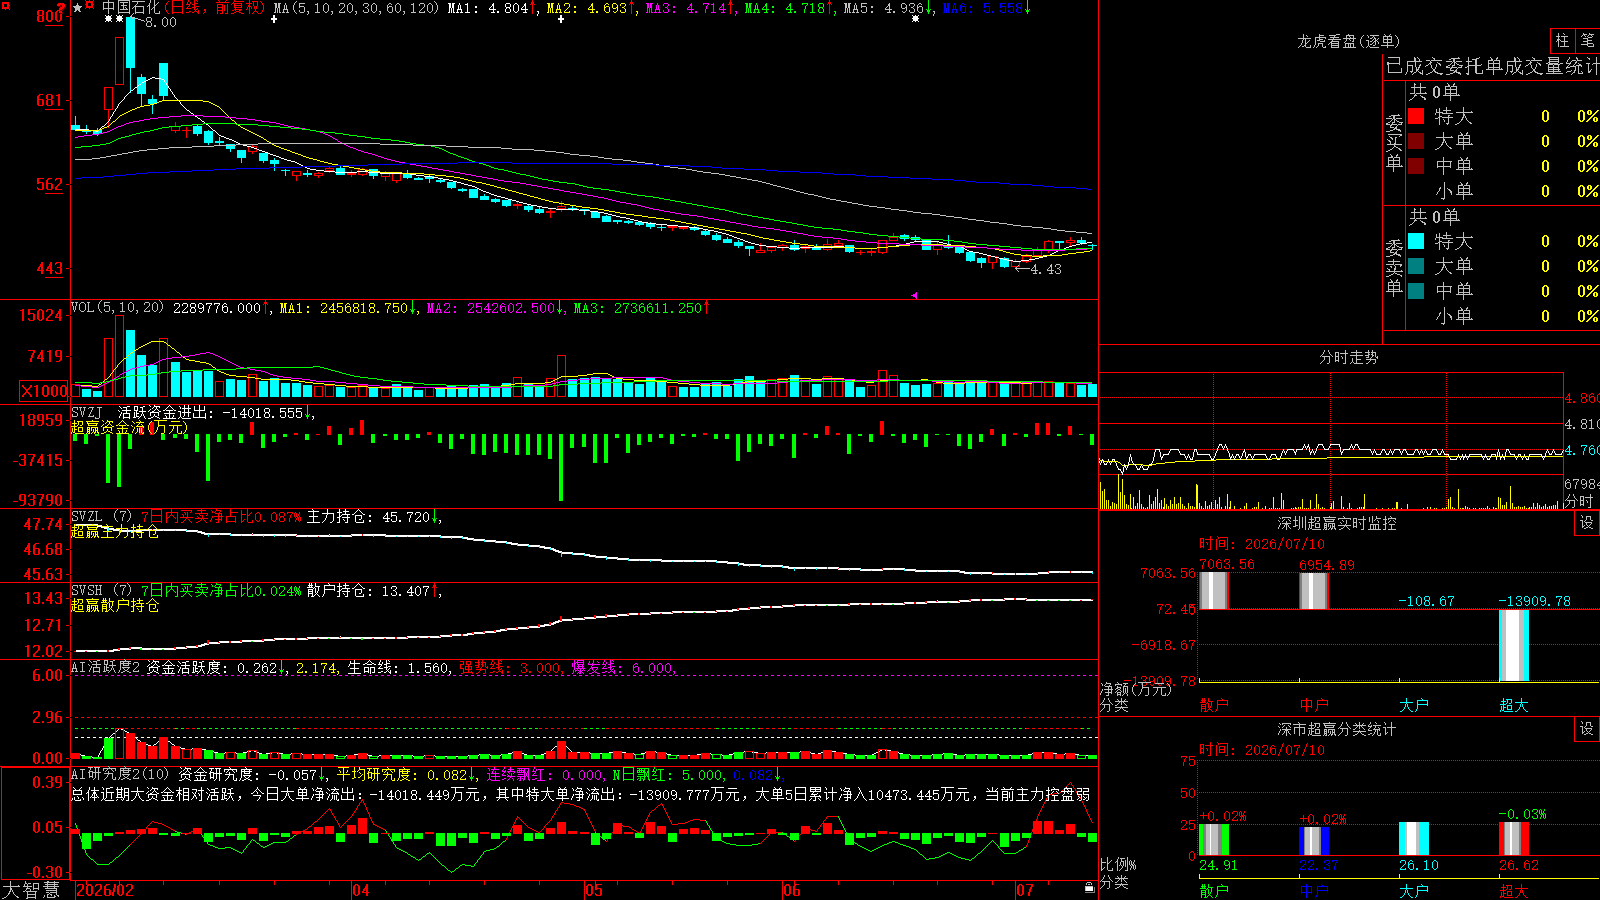Open the MA(5,10,20,30,60,120) parameter list
The width and height of the screenshot is (1600, 900).
(356, 8)
